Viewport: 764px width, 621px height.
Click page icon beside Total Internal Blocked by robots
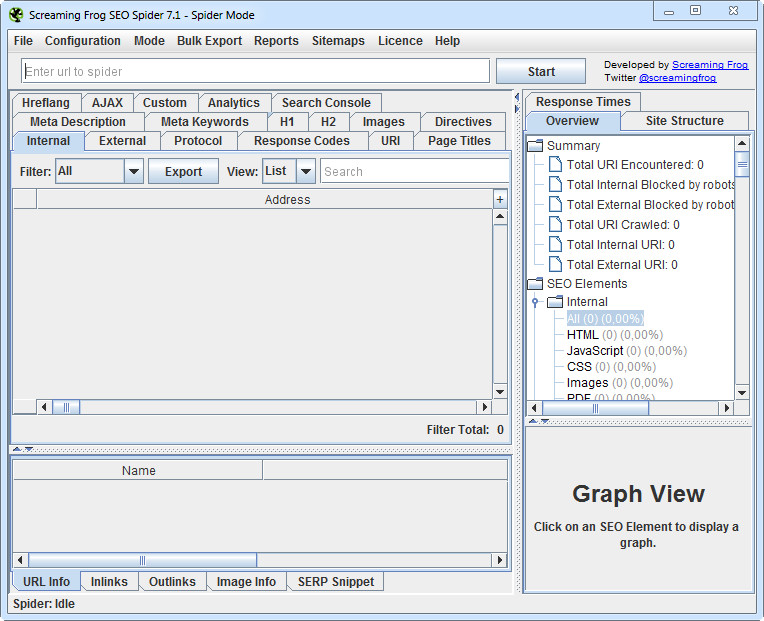555,185
